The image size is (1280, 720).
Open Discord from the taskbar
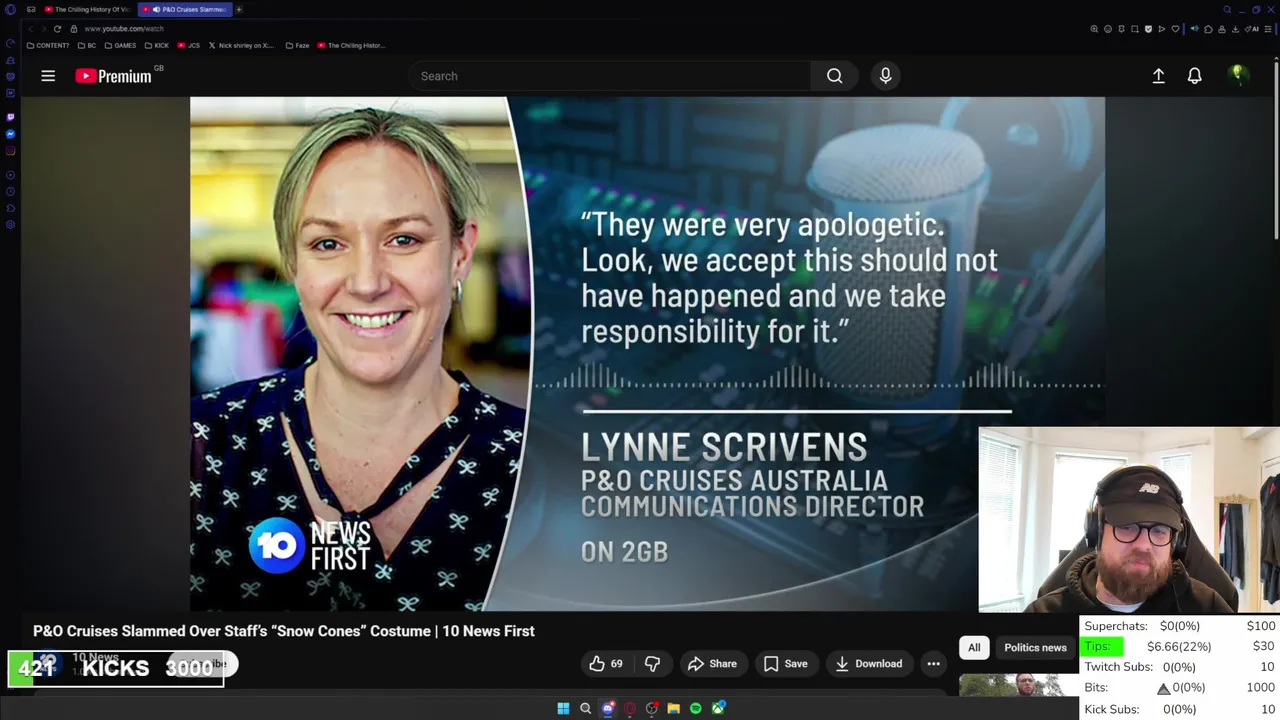tap(608, 708)
